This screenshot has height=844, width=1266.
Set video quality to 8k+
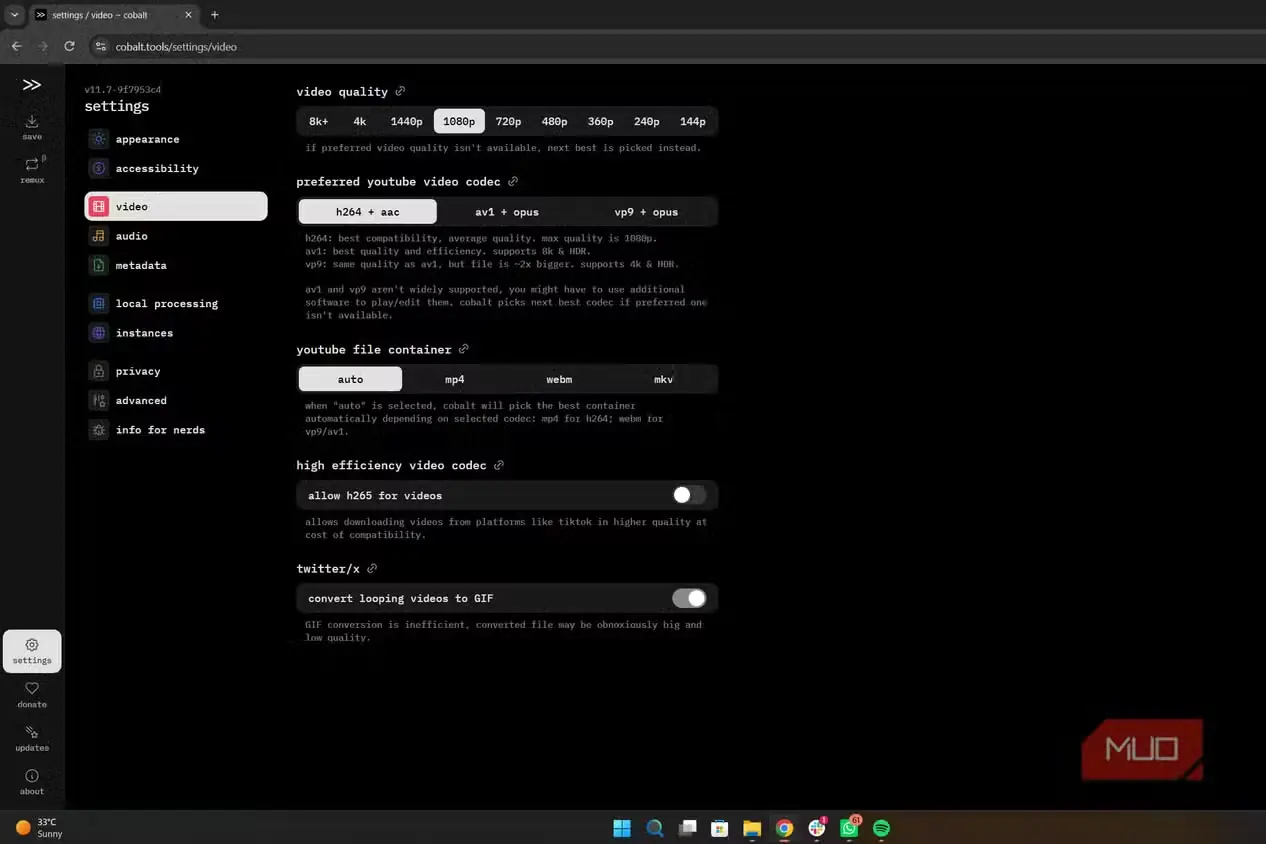point(318,121)
